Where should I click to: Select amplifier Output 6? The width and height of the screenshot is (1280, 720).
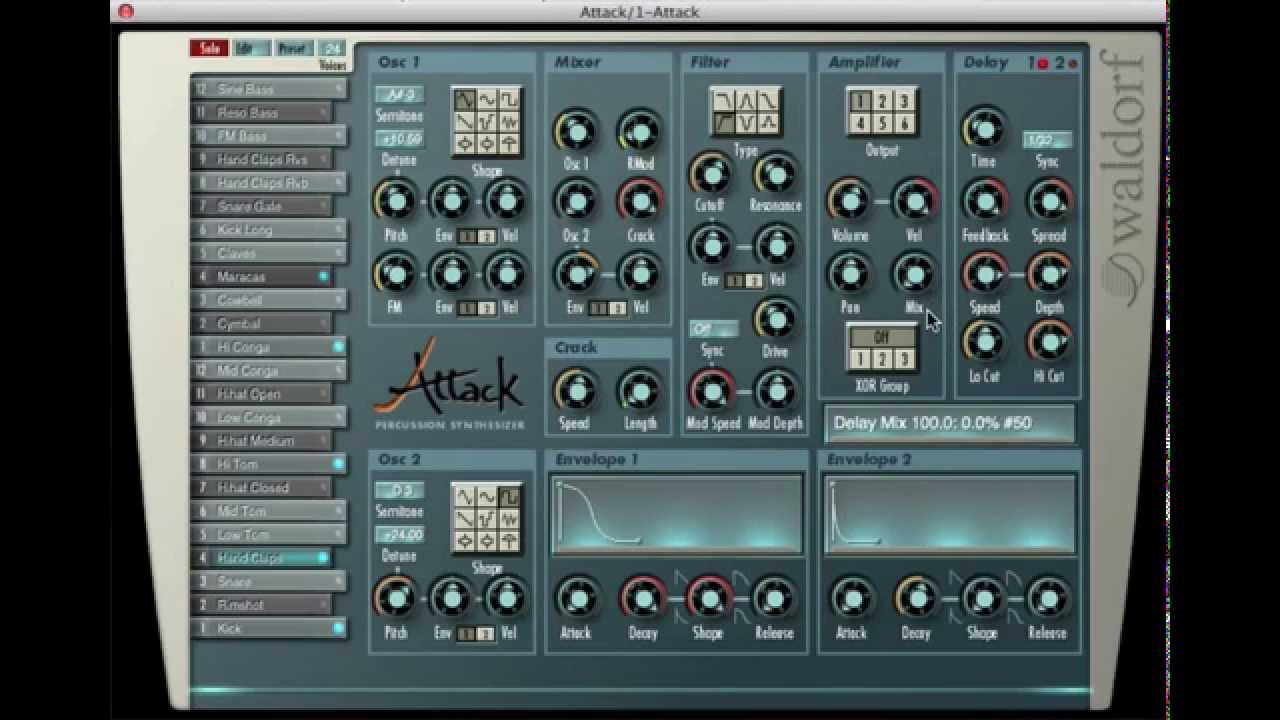tap(903, 123)
